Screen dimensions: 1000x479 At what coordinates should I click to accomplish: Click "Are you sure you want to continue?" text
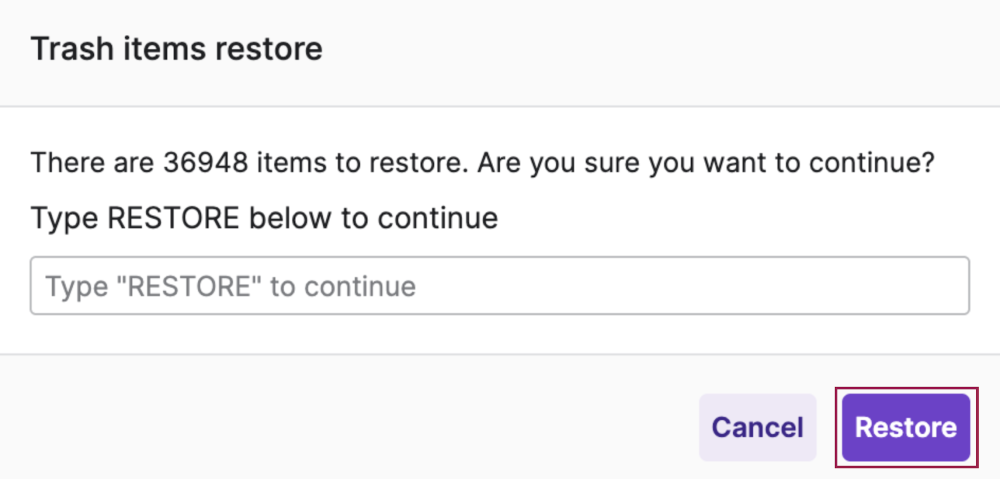tap(706, 163)
